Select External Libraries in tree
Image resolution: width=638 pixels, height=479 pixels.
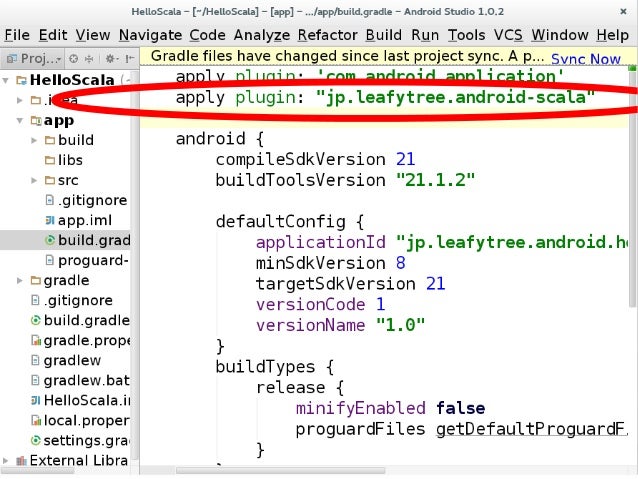tap(79, 461)
